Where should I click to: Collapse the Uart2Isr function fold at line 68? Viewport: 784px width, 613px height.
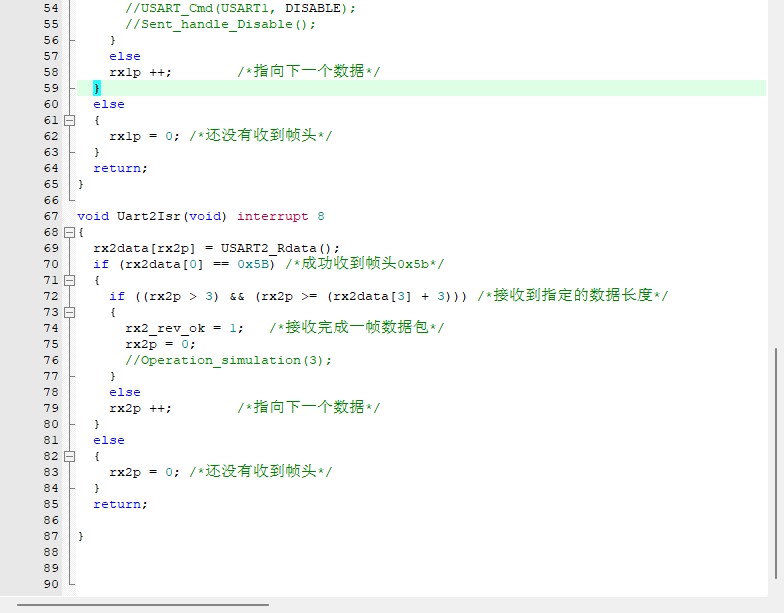point(70,232)
